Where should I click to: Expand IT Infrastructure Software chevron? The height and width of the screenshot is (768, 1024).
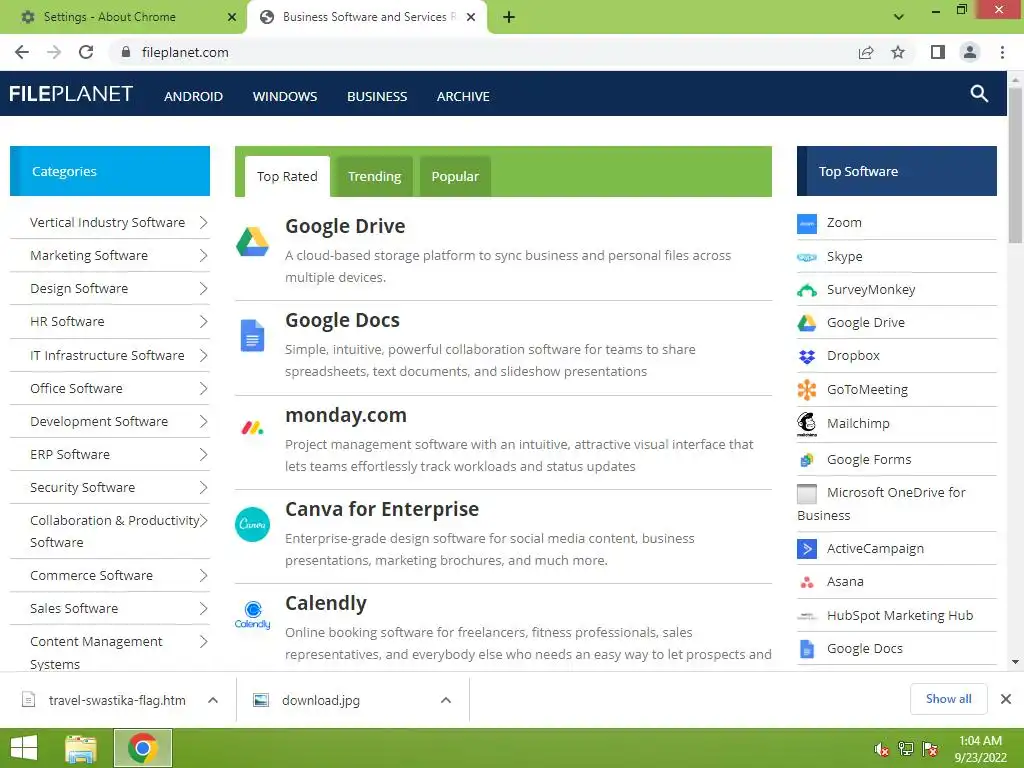(x=203, y=355)
